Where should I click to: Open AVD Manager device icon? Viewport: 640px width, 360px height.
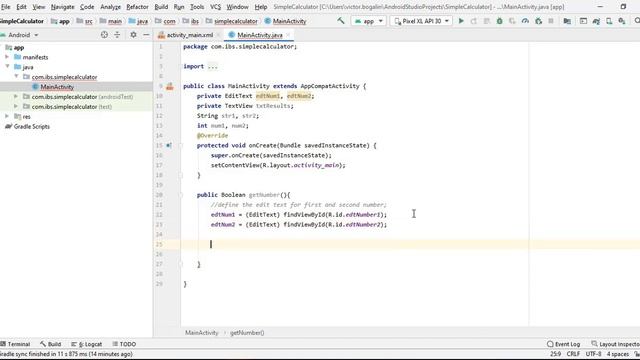coord(609,21)
